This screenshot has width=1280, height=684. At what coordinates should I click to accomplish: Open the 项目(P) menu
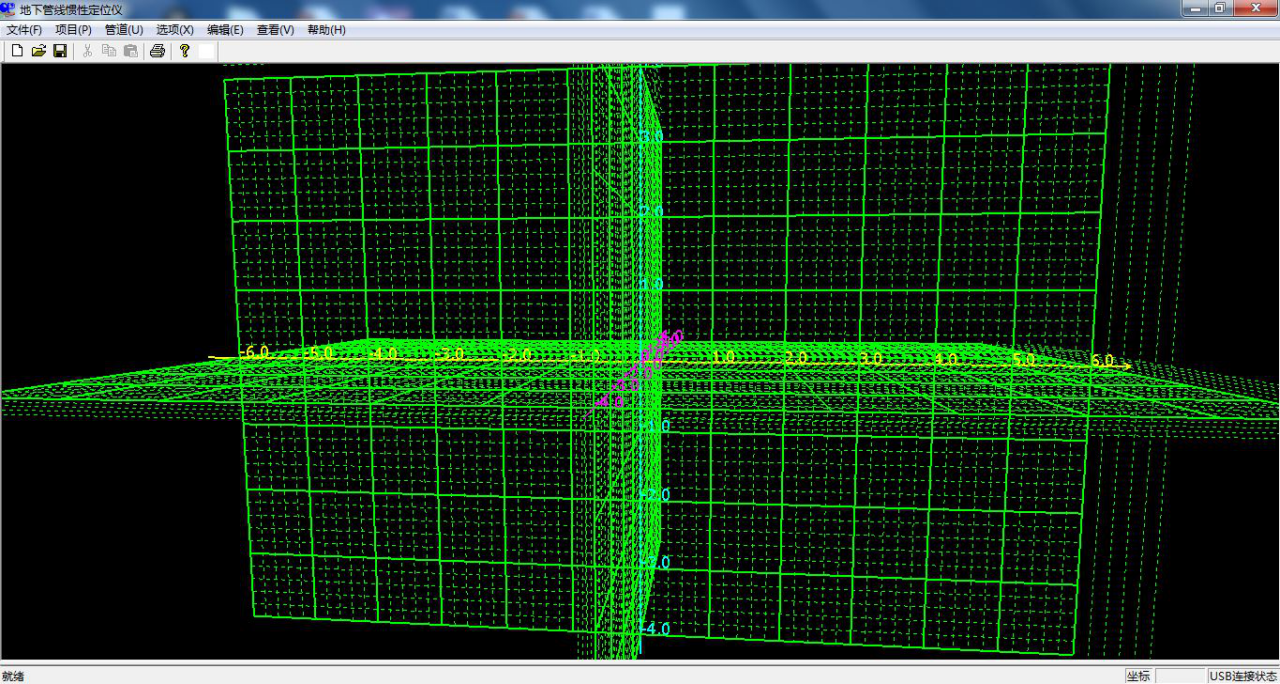[73, 30]
